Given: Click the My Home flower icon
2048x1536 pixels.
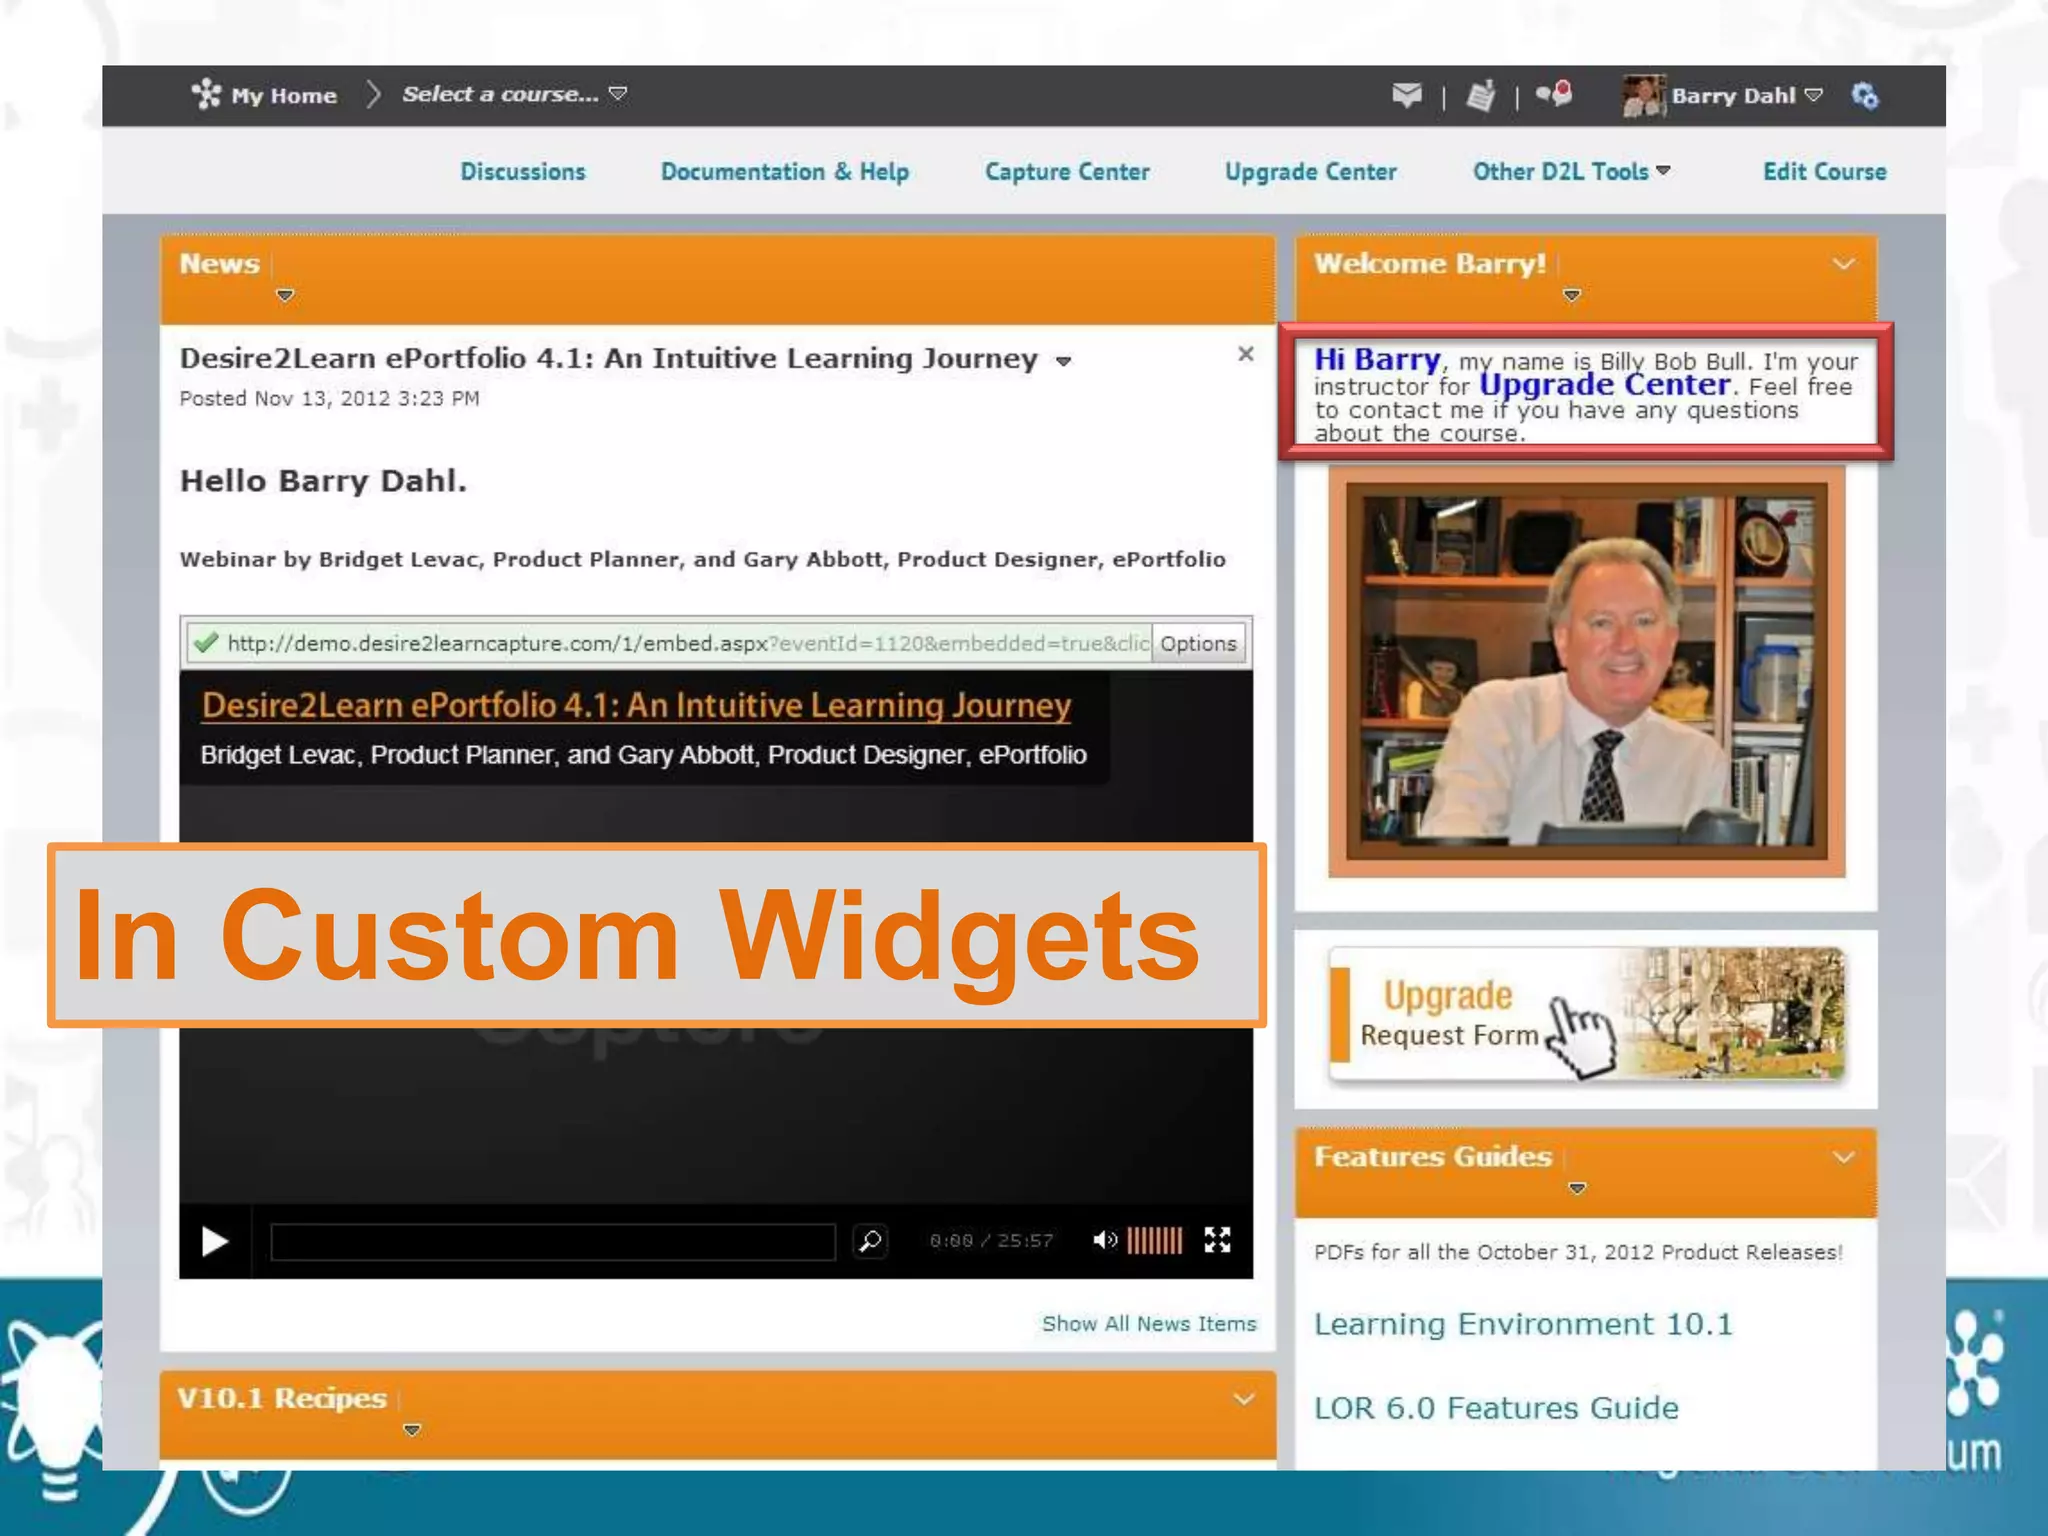Looking at the screenshot, I should (206, 94).
